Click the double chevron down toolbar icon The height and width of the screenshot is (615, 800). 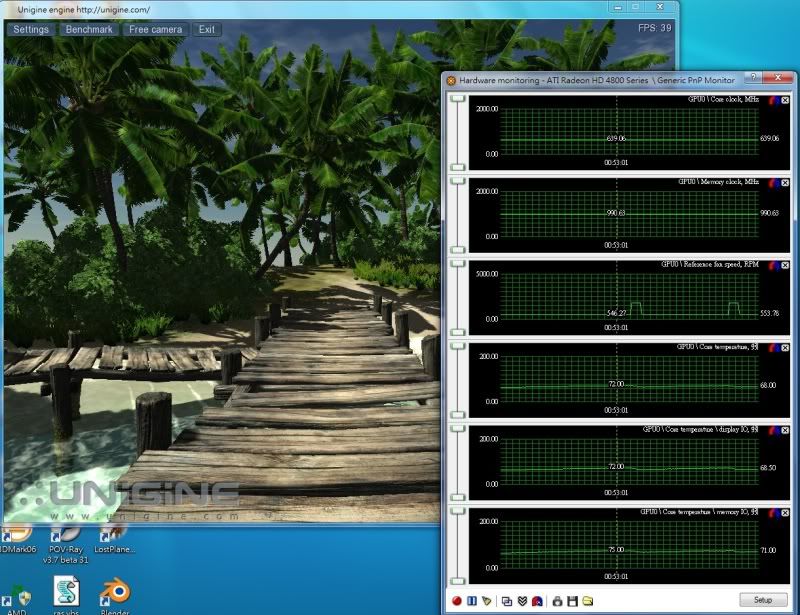tap(521, 600)
